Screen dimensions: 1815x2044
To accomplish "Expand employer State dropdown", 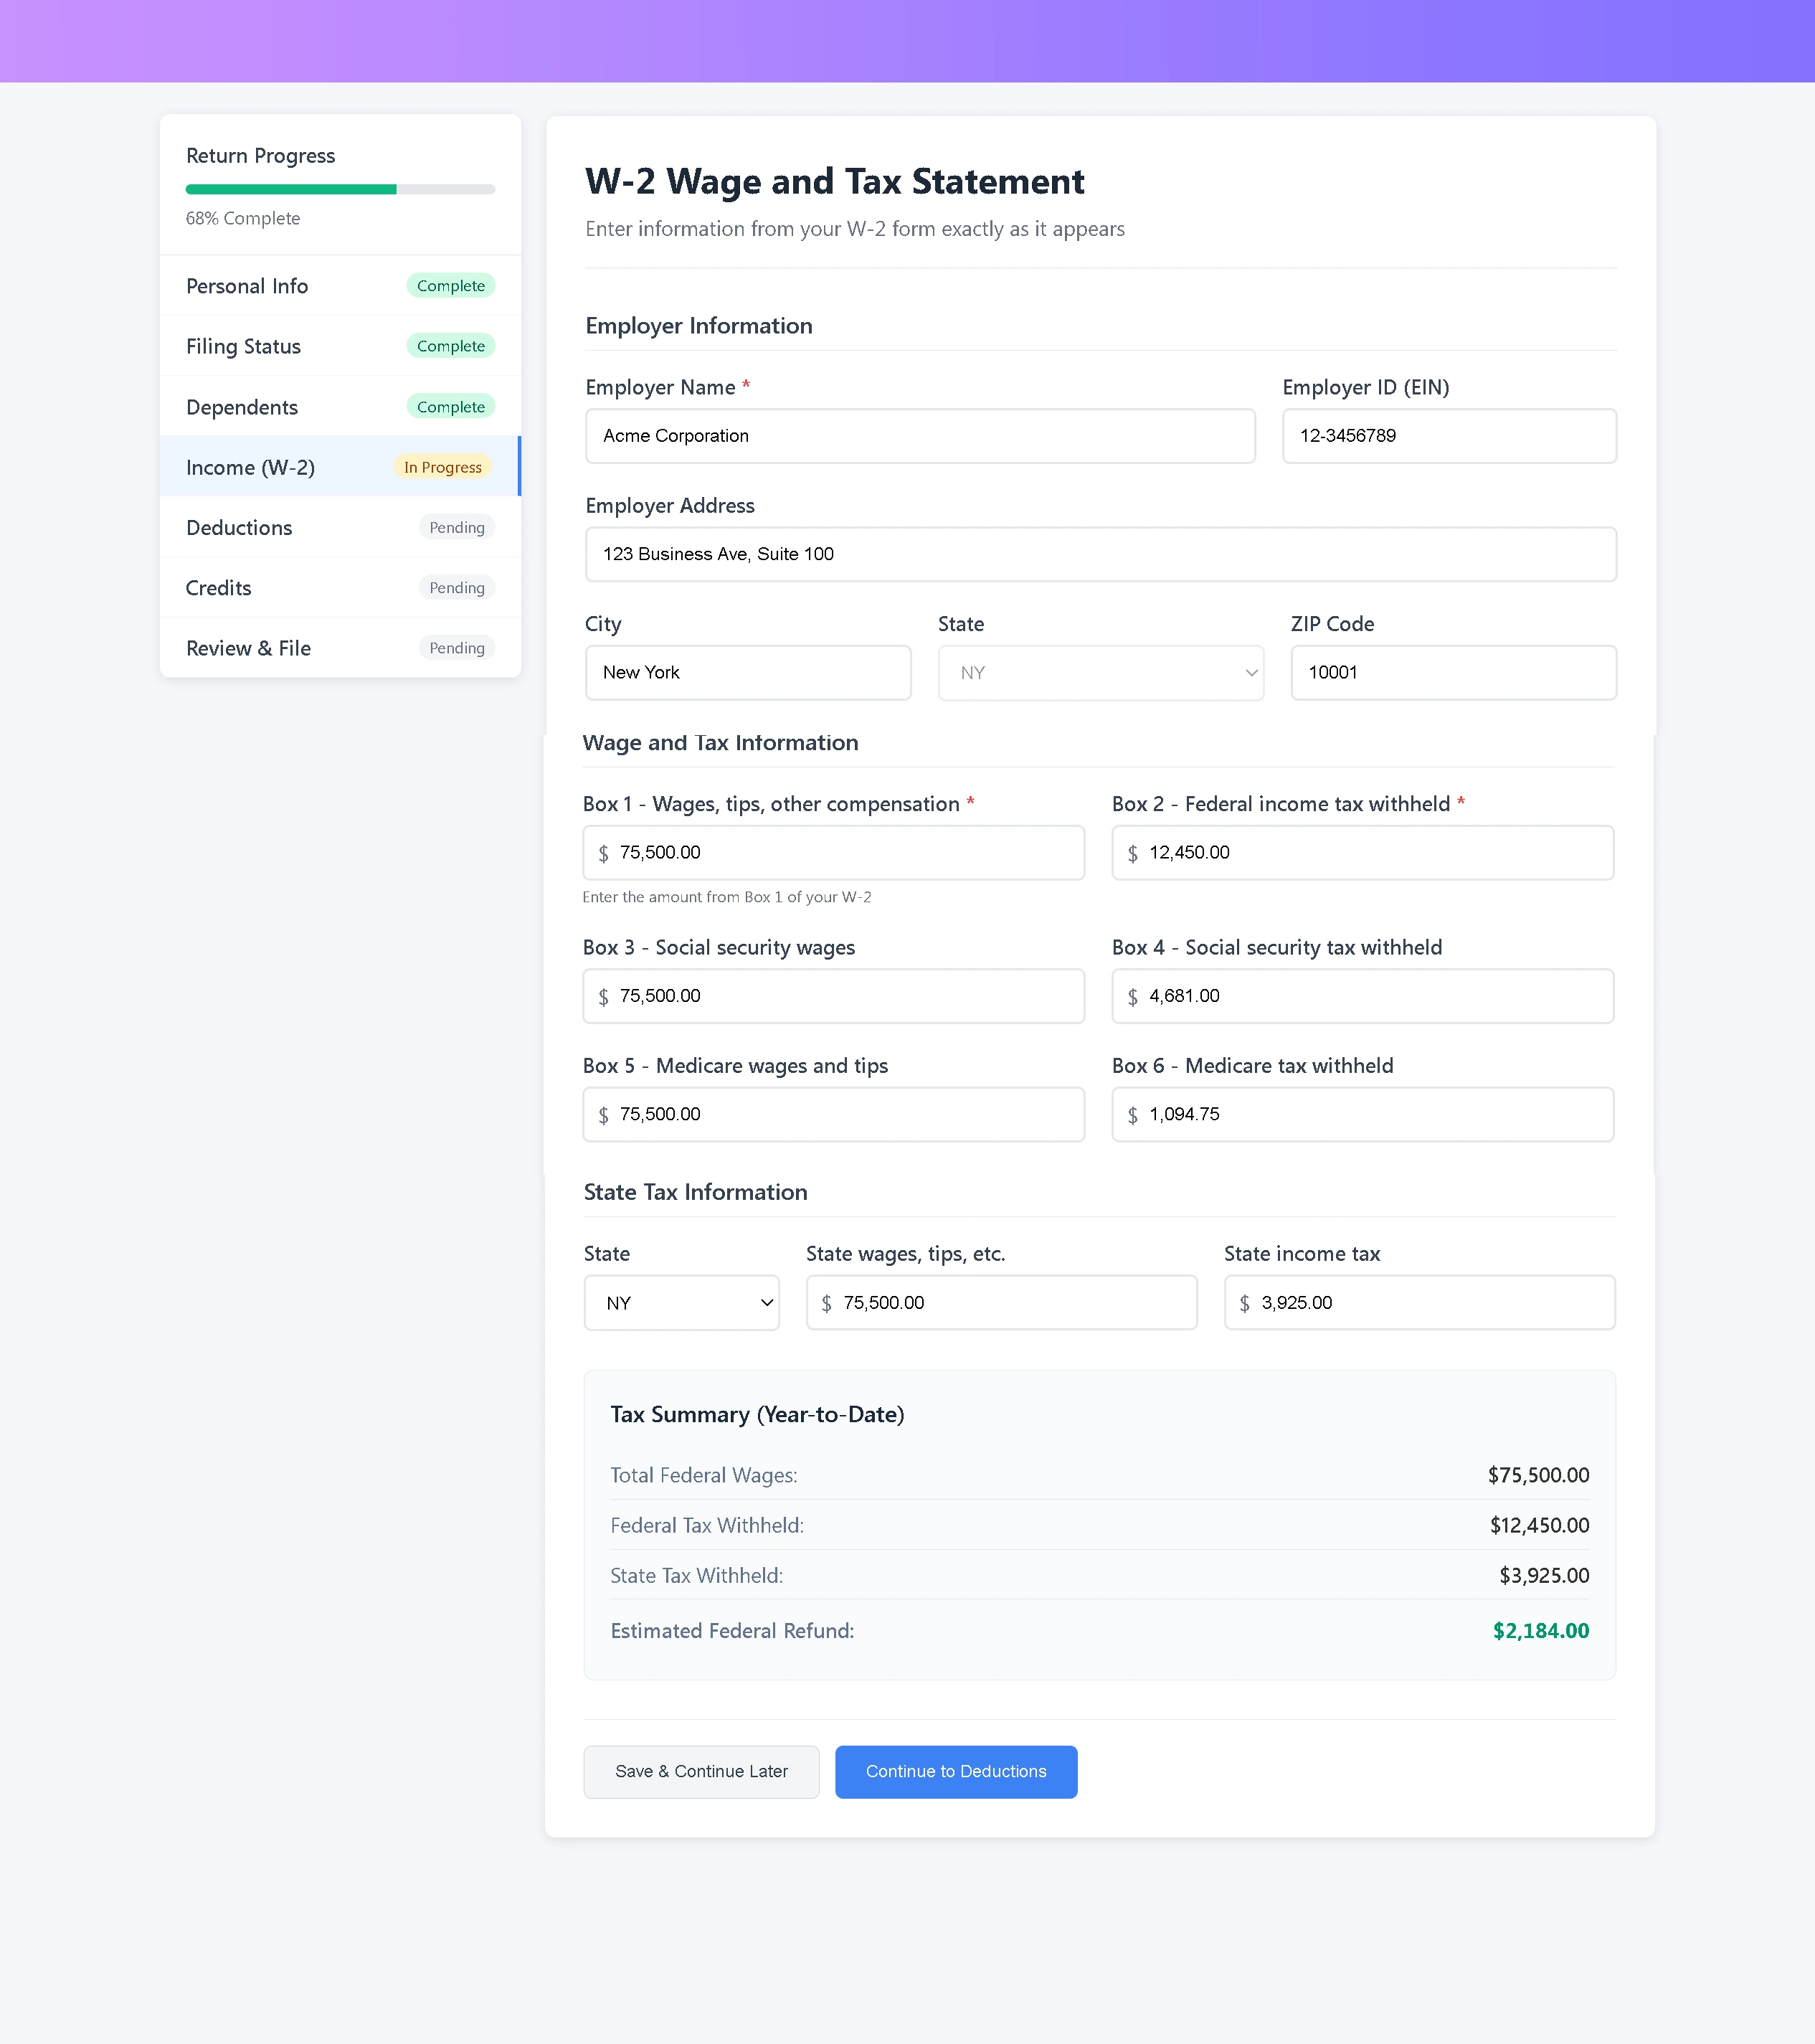I will coord(1100,673).
